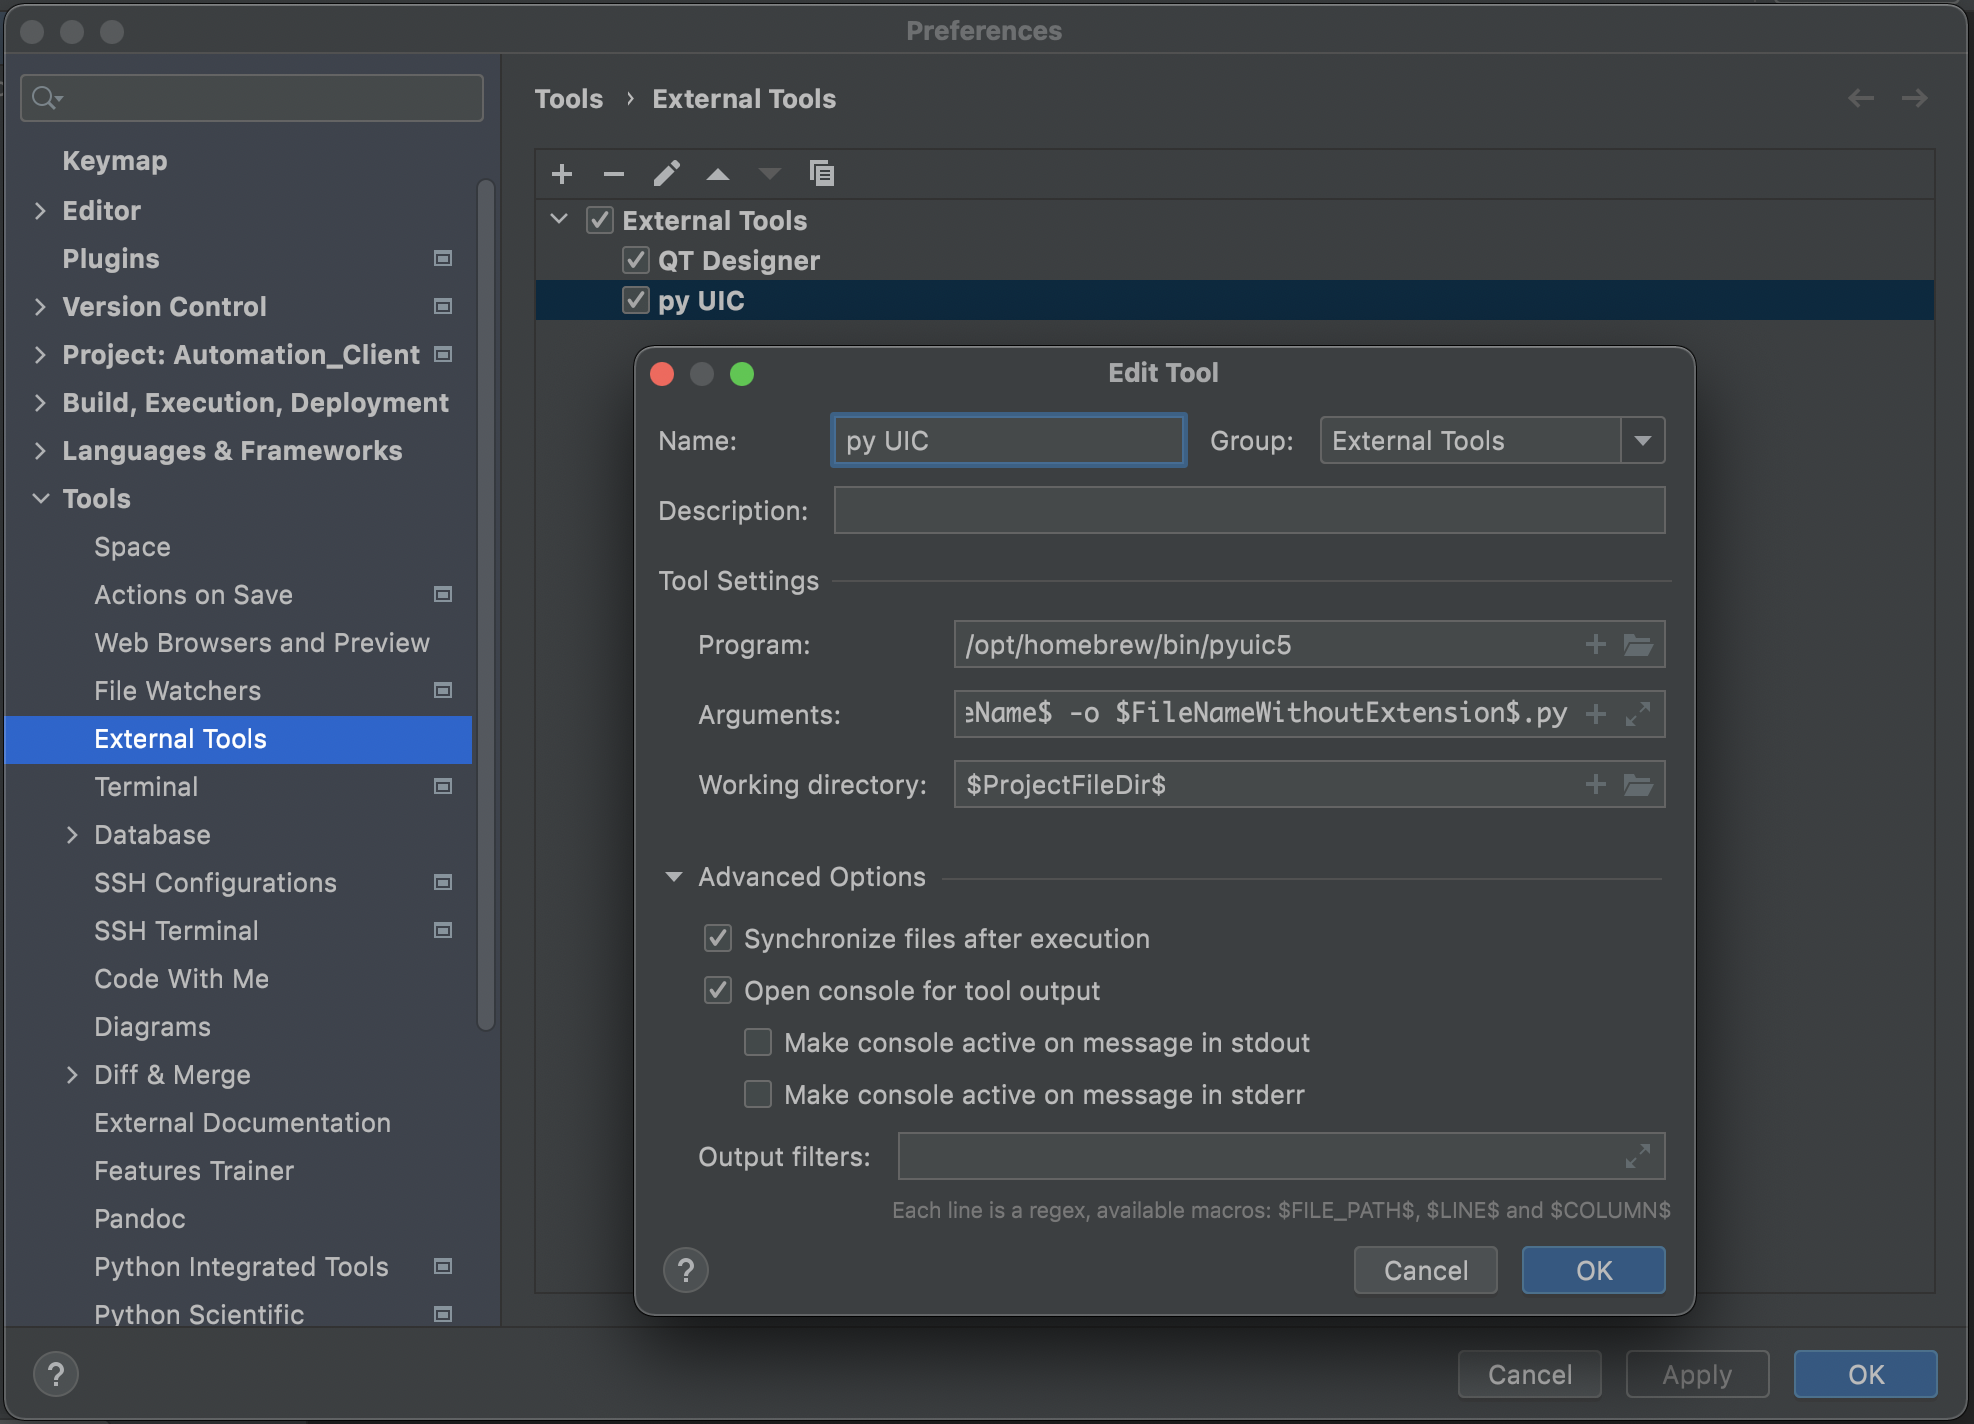Image resolution: width=1974 pixels, height=1424 pixels.
Task: Insert macro in Working directory field
Action: (1596, 784)
